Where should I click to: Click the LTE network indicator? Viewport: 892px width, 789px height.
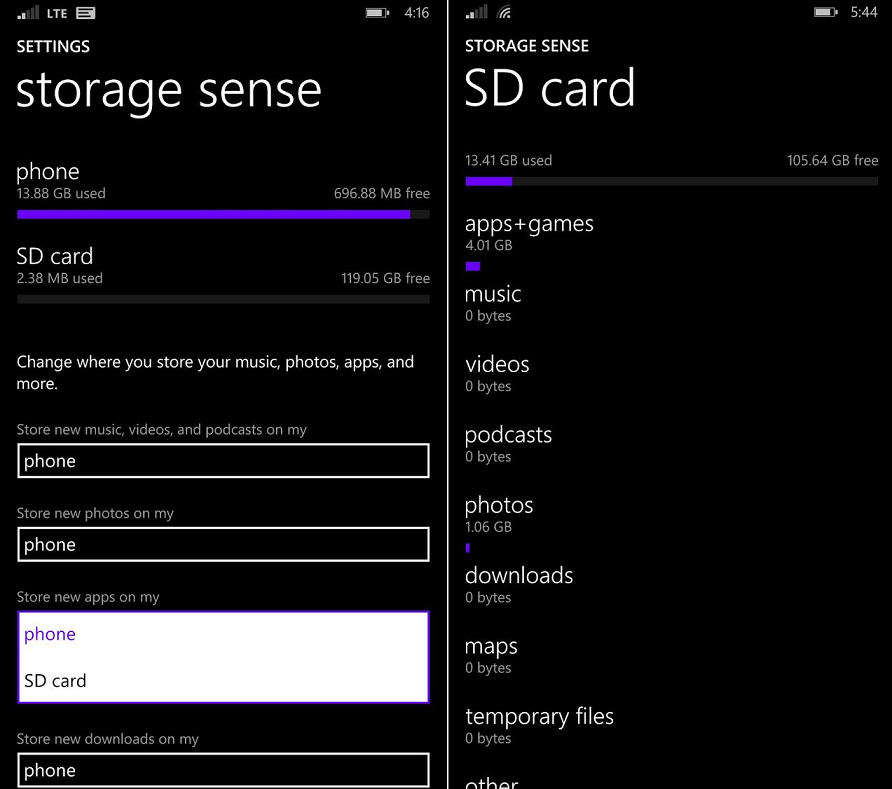(55, 12)
